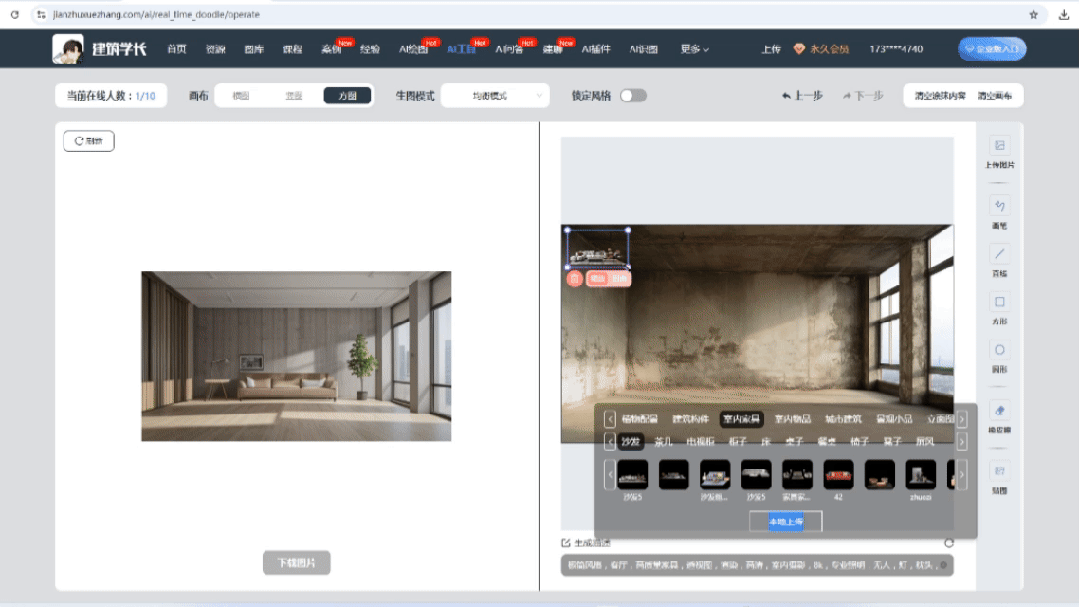This screenshot has height=607, width=1079.
Task: Click the browser address bar URL
Action: pyautogui.click(x=156, y=14)
